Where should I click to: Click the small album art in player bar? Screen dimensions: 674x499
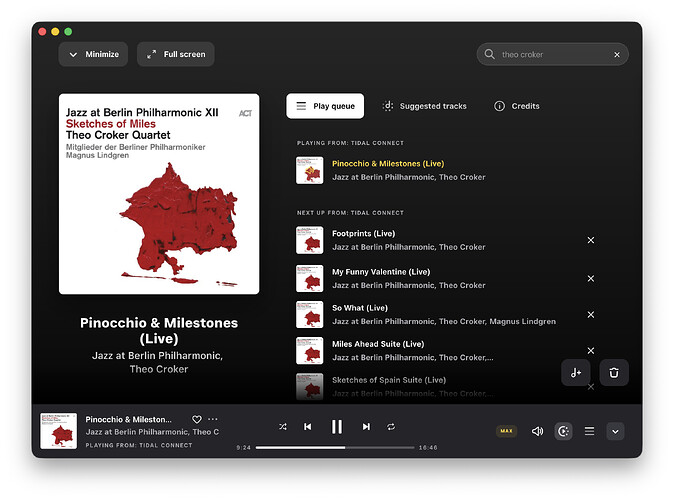click(58, 431)
